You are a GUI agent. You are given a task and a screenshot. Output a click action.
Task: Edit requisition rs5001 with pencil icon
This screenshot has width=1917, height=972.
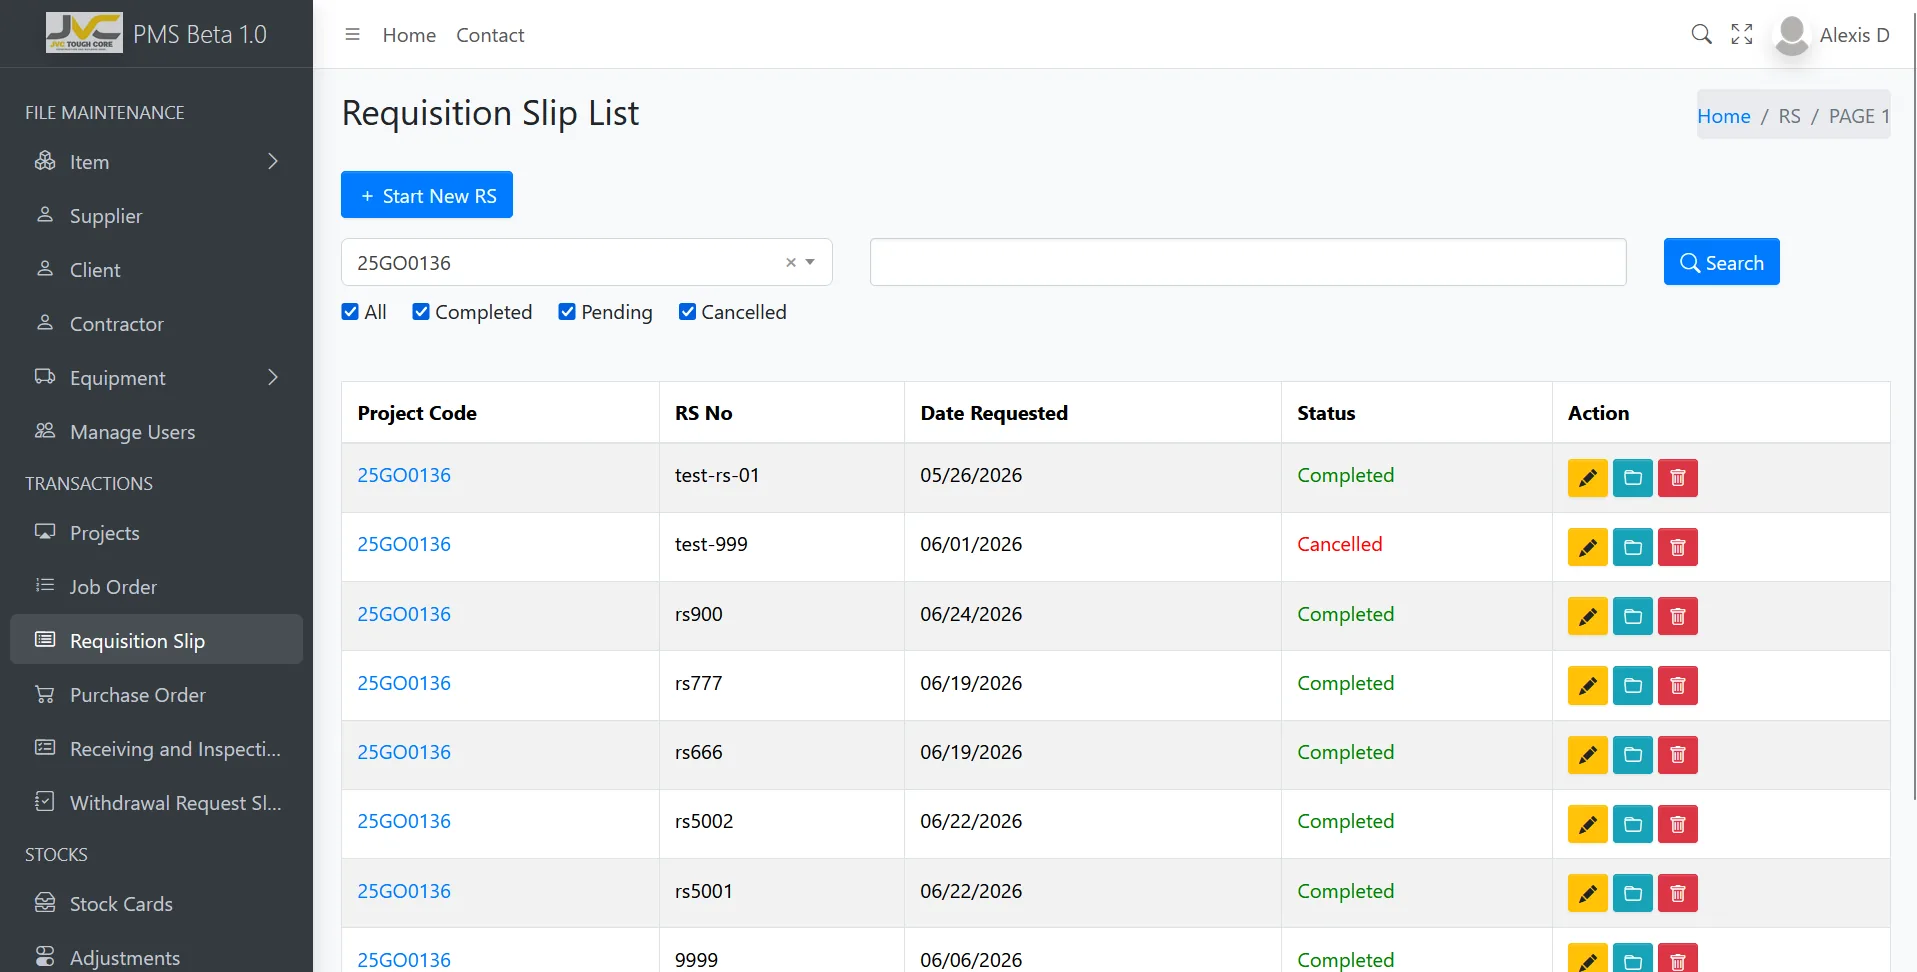click(x=1587, y=893)
